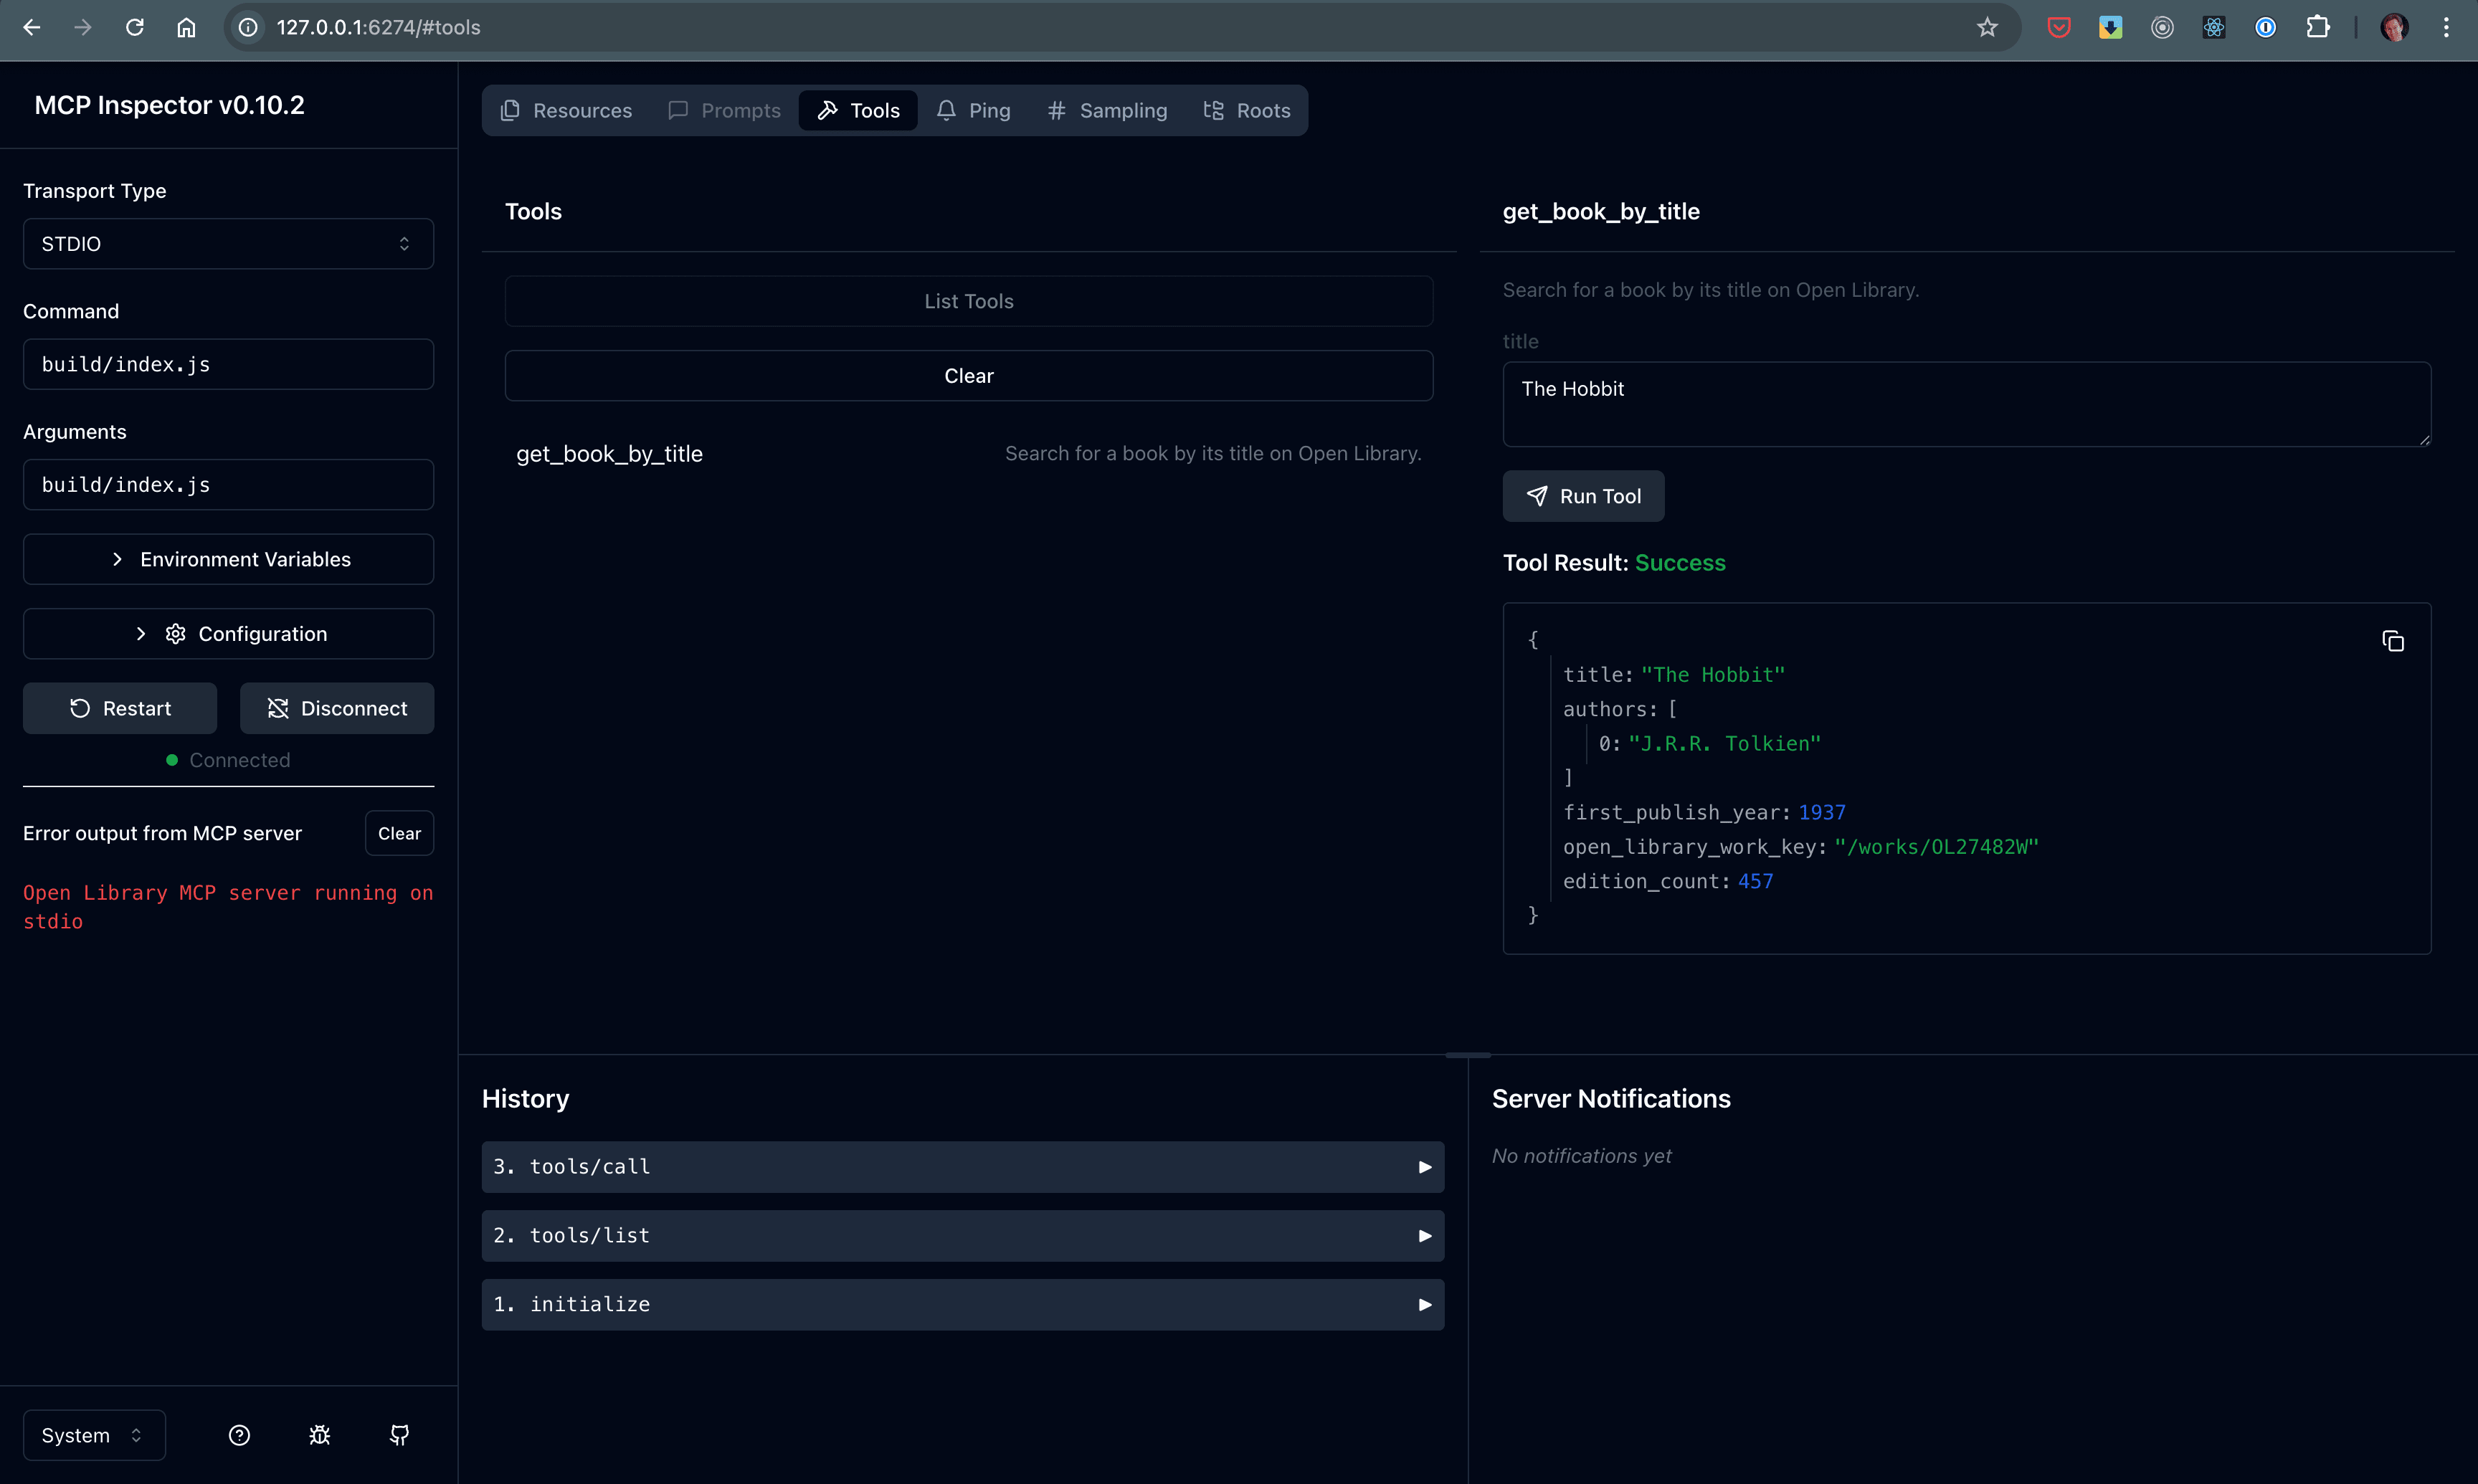Click the Disconnect button

tap(337, 708)
